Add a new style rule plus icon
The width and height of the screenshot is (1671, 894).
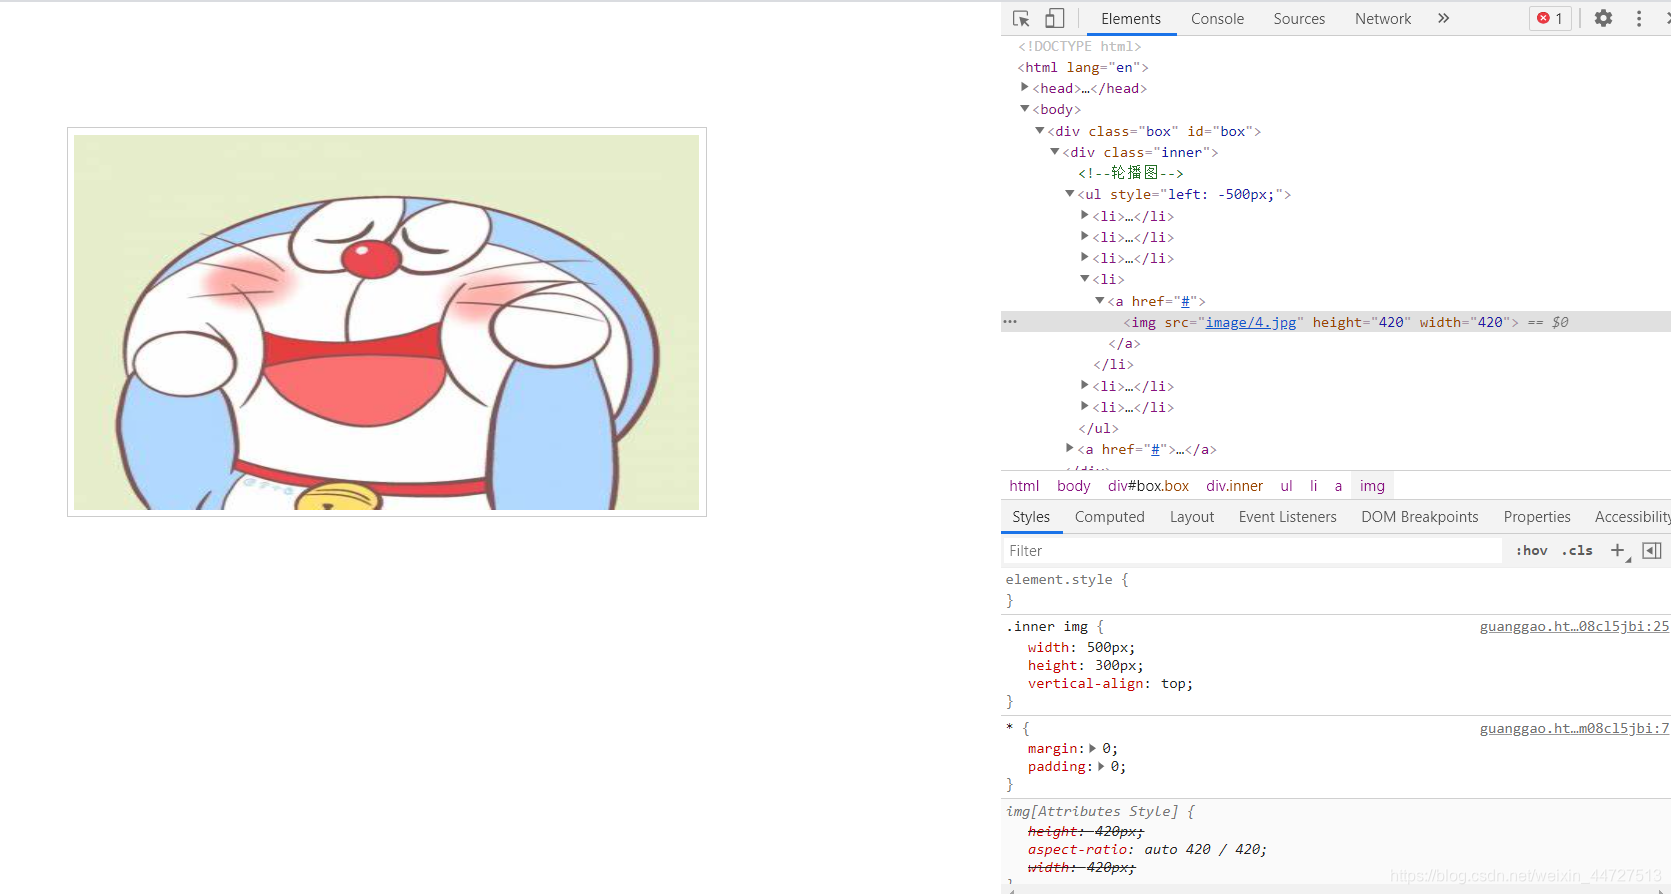1618,550
